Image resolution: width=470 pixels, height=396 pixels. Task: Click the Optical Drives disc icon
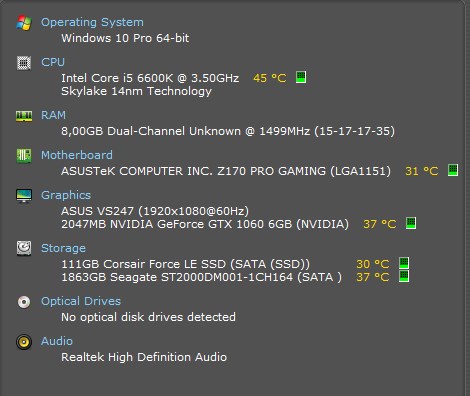click(x=24, y=302)
